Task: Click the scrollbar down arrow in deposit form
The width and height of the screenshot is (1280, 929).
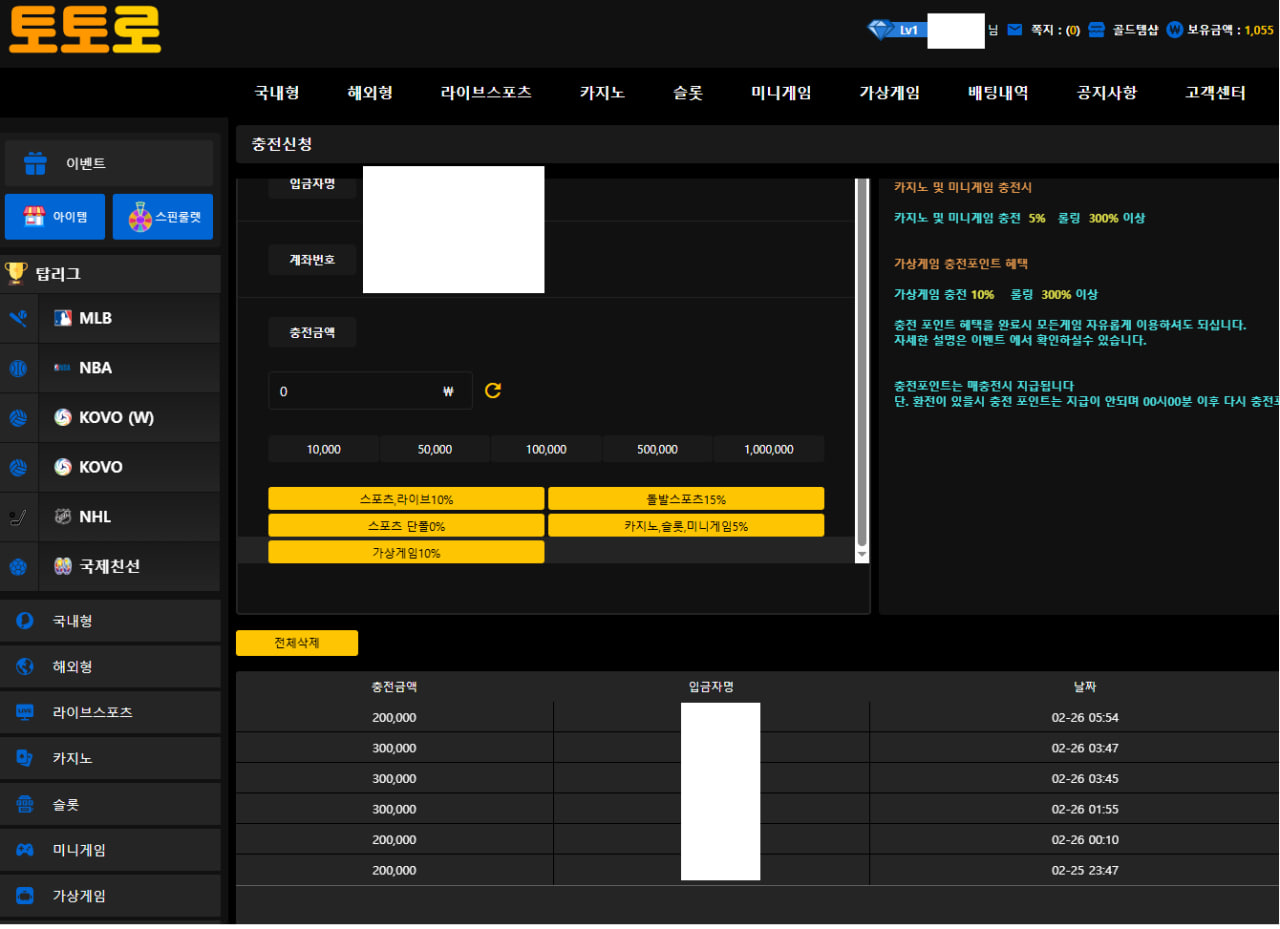Action: (862, 553)
